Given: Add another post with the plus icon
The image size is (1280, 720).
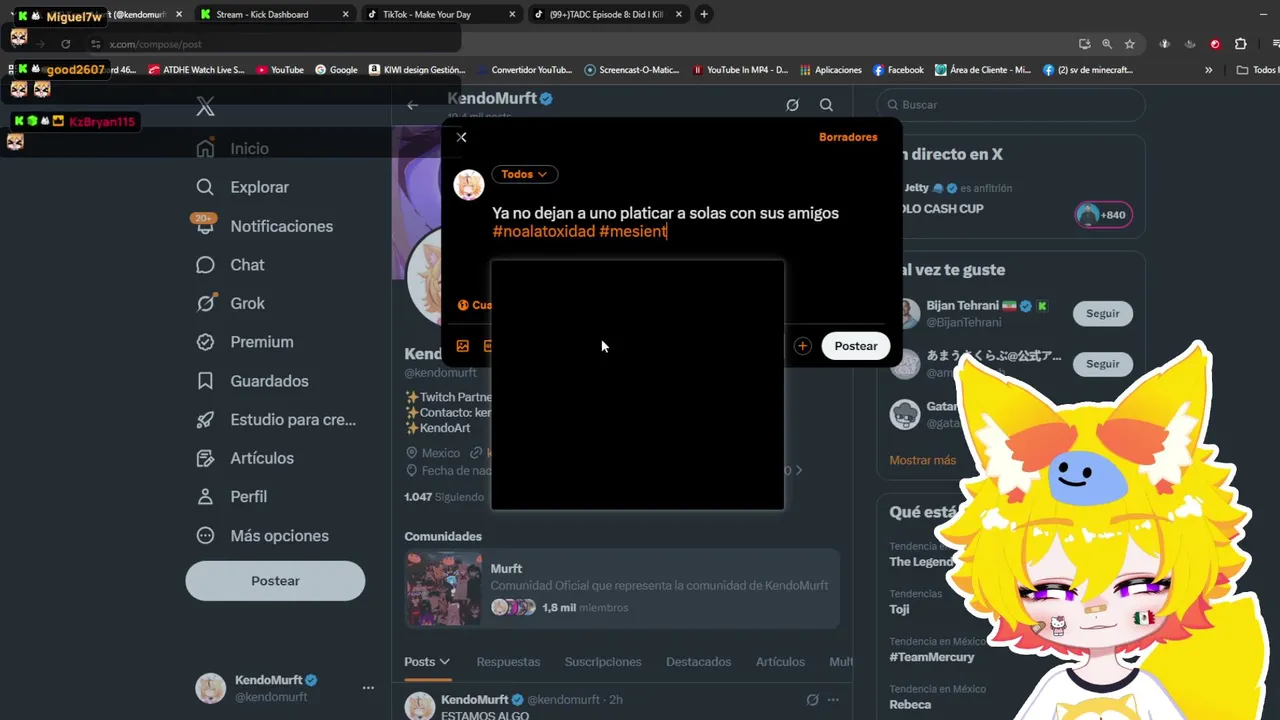Looking at the screenshot, I should click(x=802, y=346).
